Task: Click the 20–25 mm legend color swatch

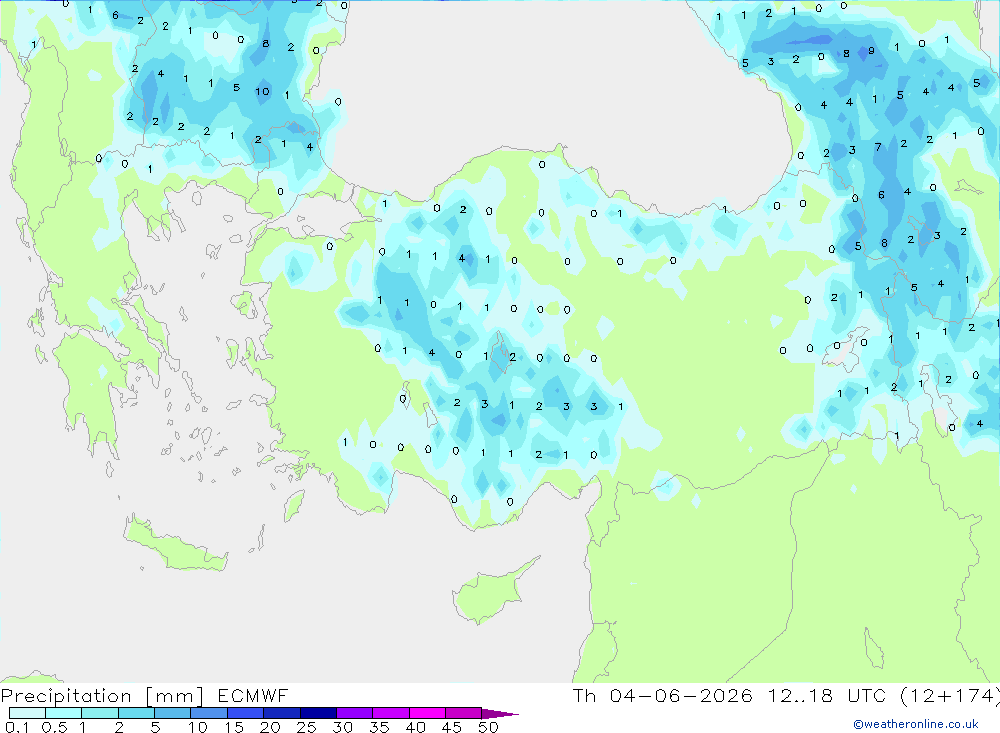Action: coord(282,713)
